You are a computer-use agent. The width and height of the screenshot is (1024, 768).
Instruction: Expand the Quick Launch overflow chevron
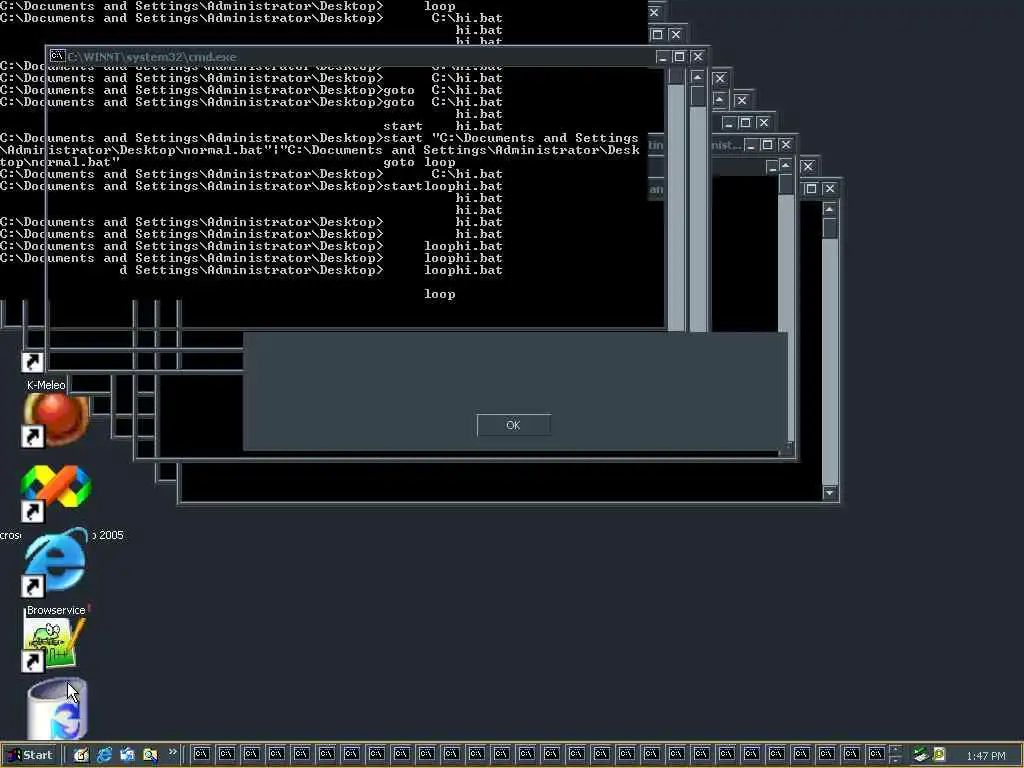coord(172,752)
